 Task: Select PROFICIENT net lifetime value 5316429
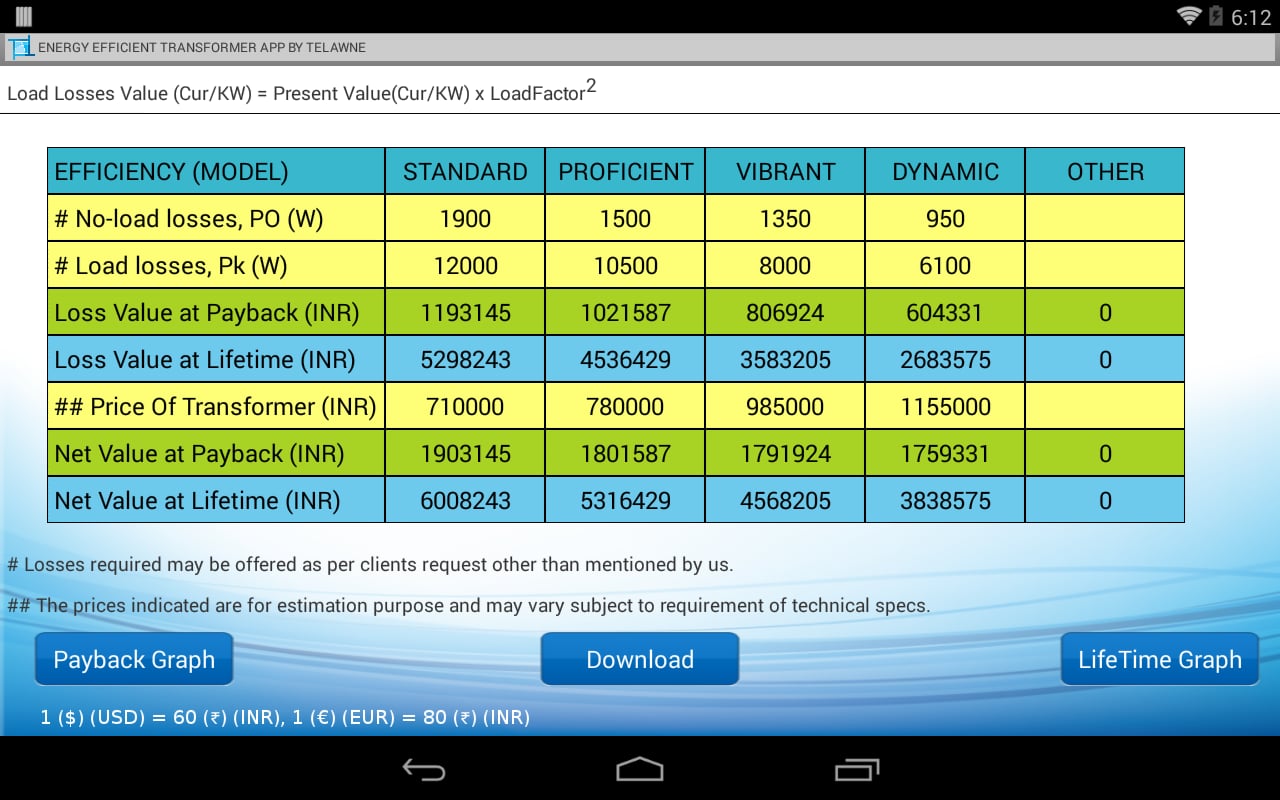[x=625, y=500]
